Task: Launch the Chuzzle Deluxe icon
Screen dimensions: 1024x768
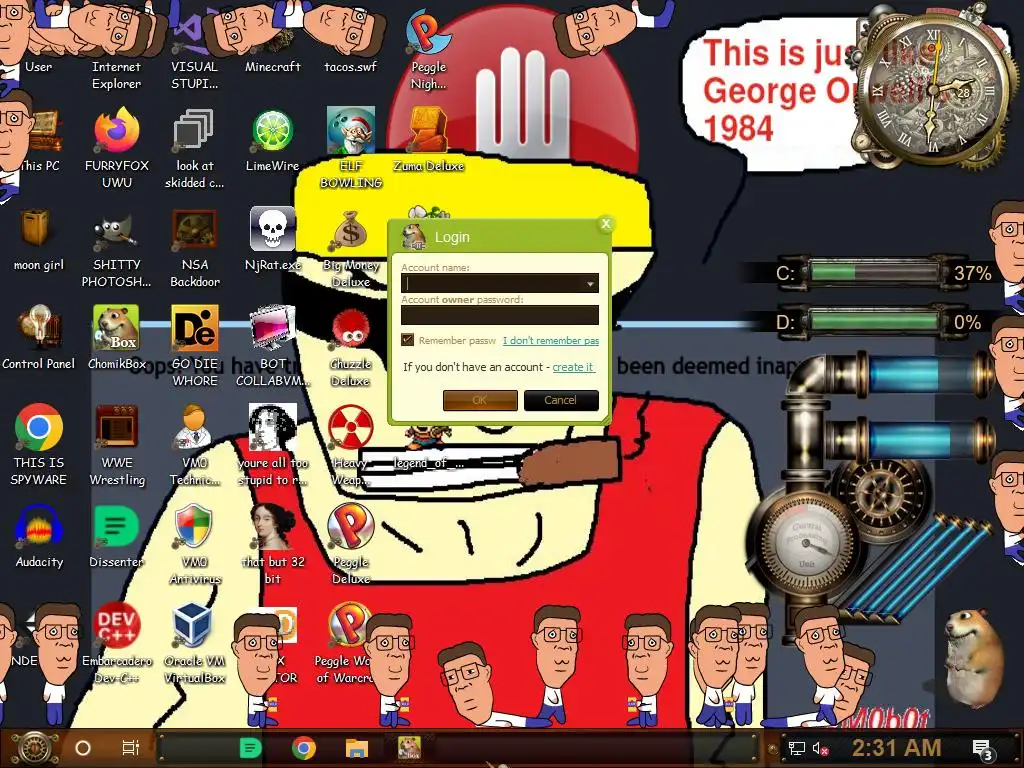Action: (x=351, y=346)
